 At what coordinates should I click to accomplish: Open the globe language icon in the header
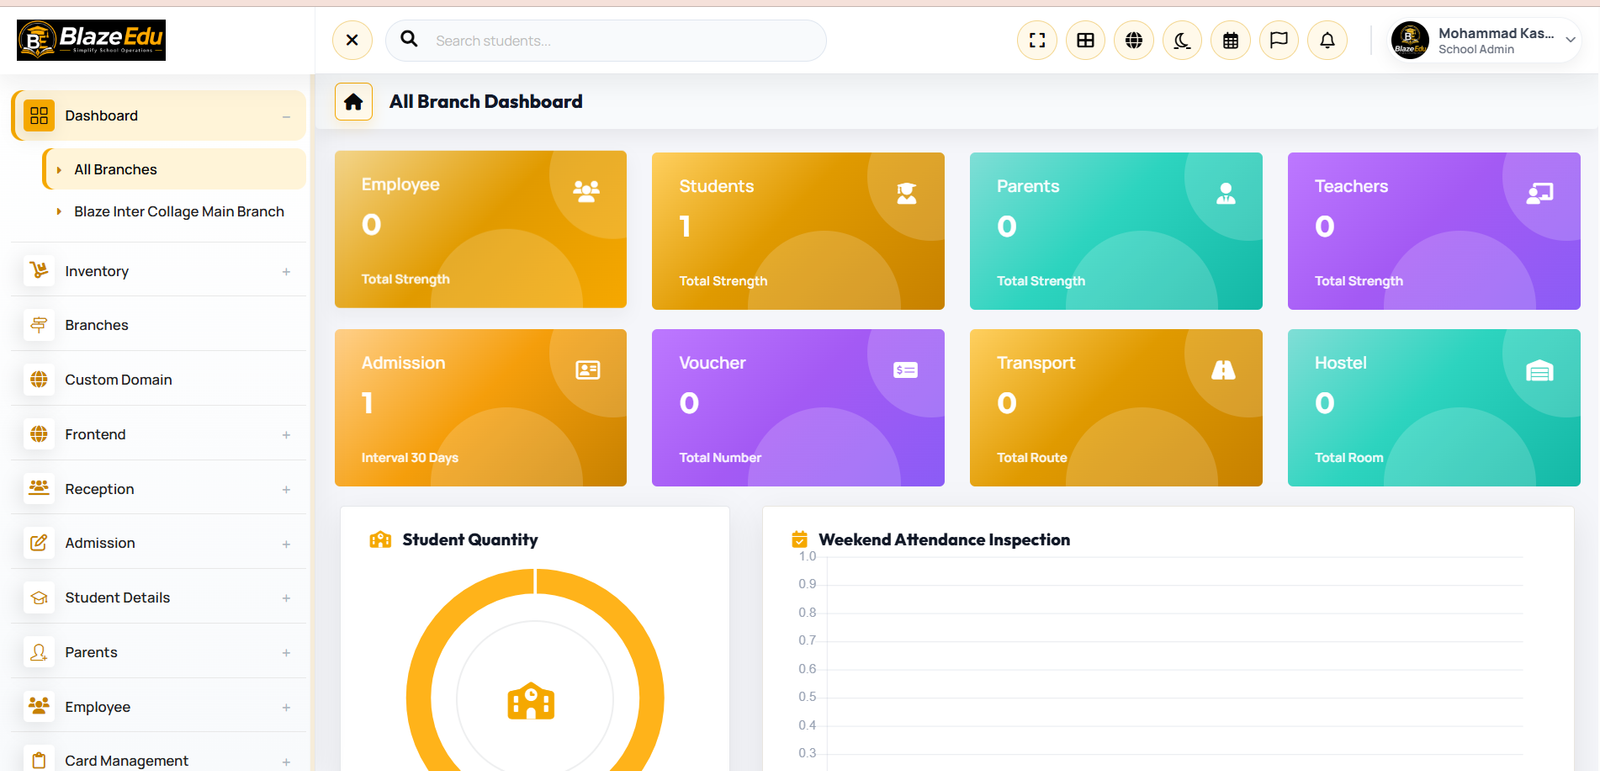[x=1134, y=40]
